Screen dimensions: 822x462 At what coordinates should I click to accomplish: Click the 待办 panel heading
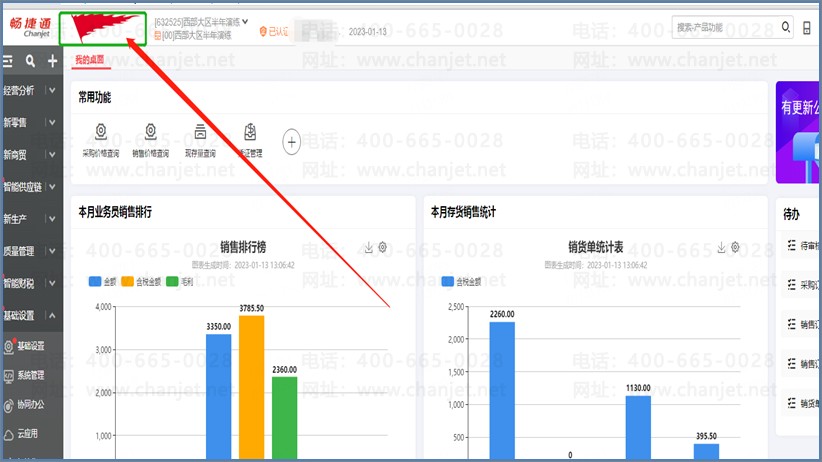(791, 214)
